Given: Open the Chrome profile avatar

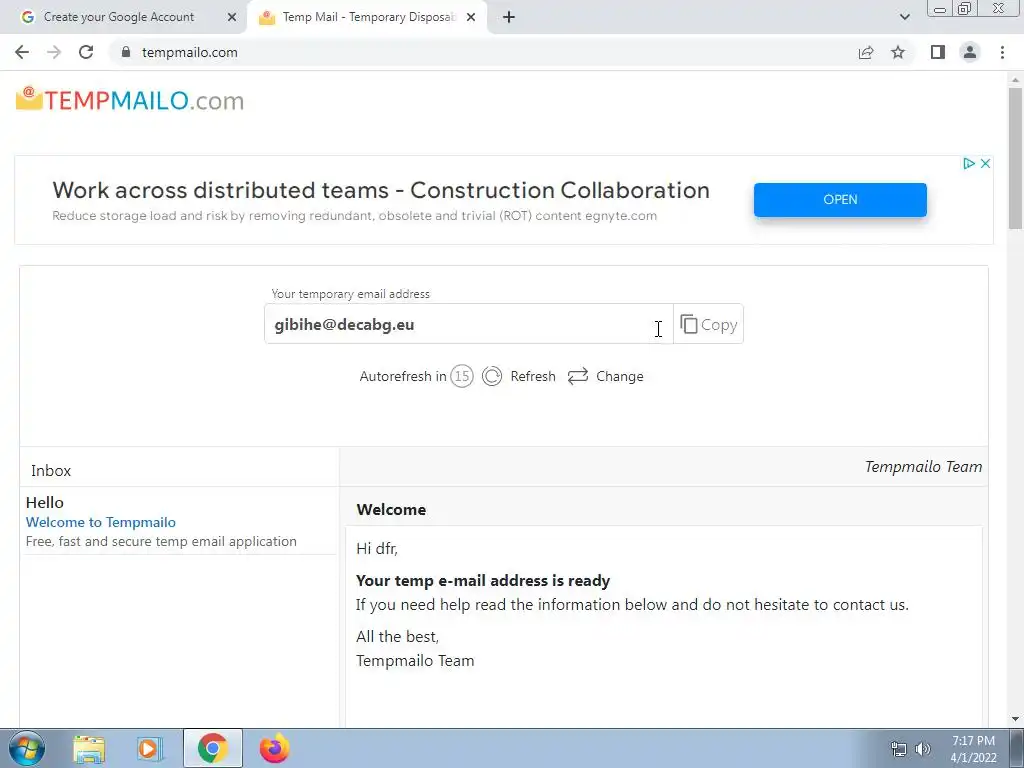Looking at the screenshot, I should point(970,52).
